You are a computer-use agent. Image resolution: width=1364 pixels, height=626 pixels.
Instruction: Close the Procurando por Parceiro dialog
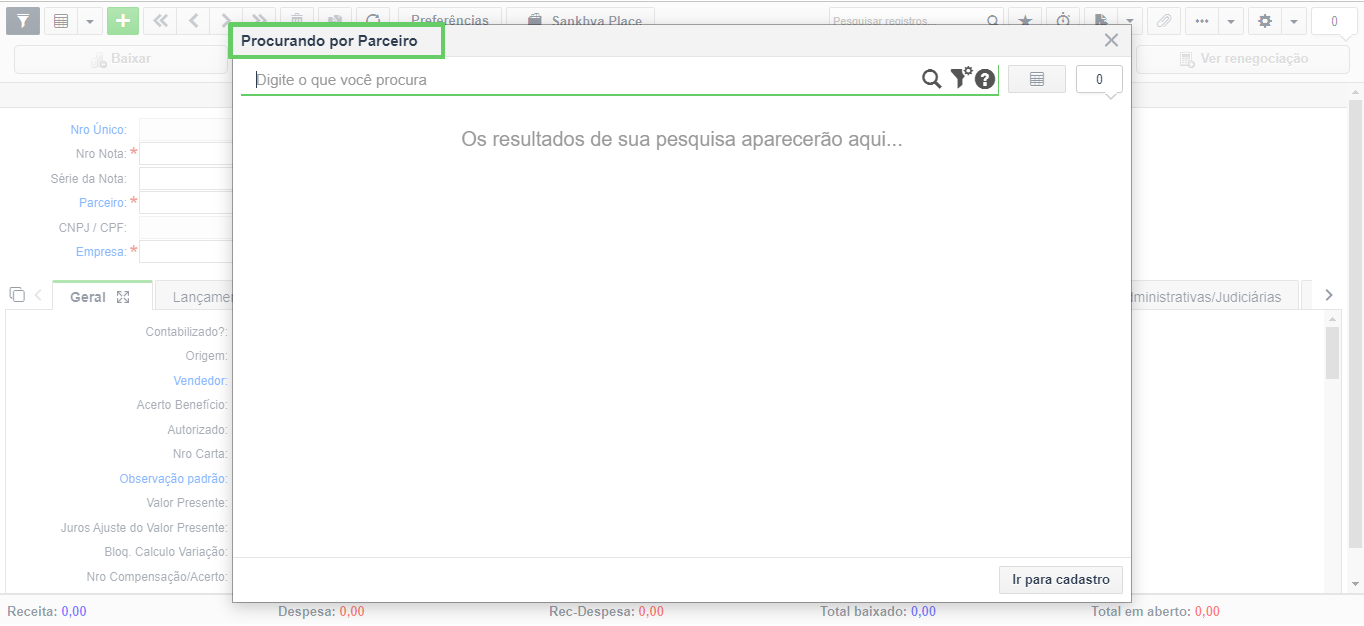(x=1111, y=41)
